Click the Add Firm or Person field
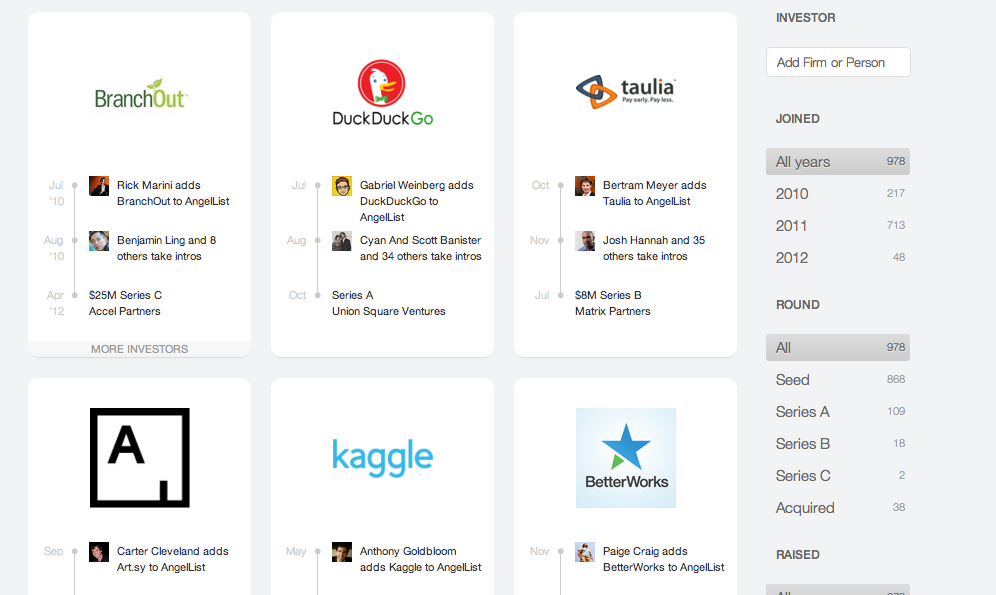996x595 pixels. point(838,62)
